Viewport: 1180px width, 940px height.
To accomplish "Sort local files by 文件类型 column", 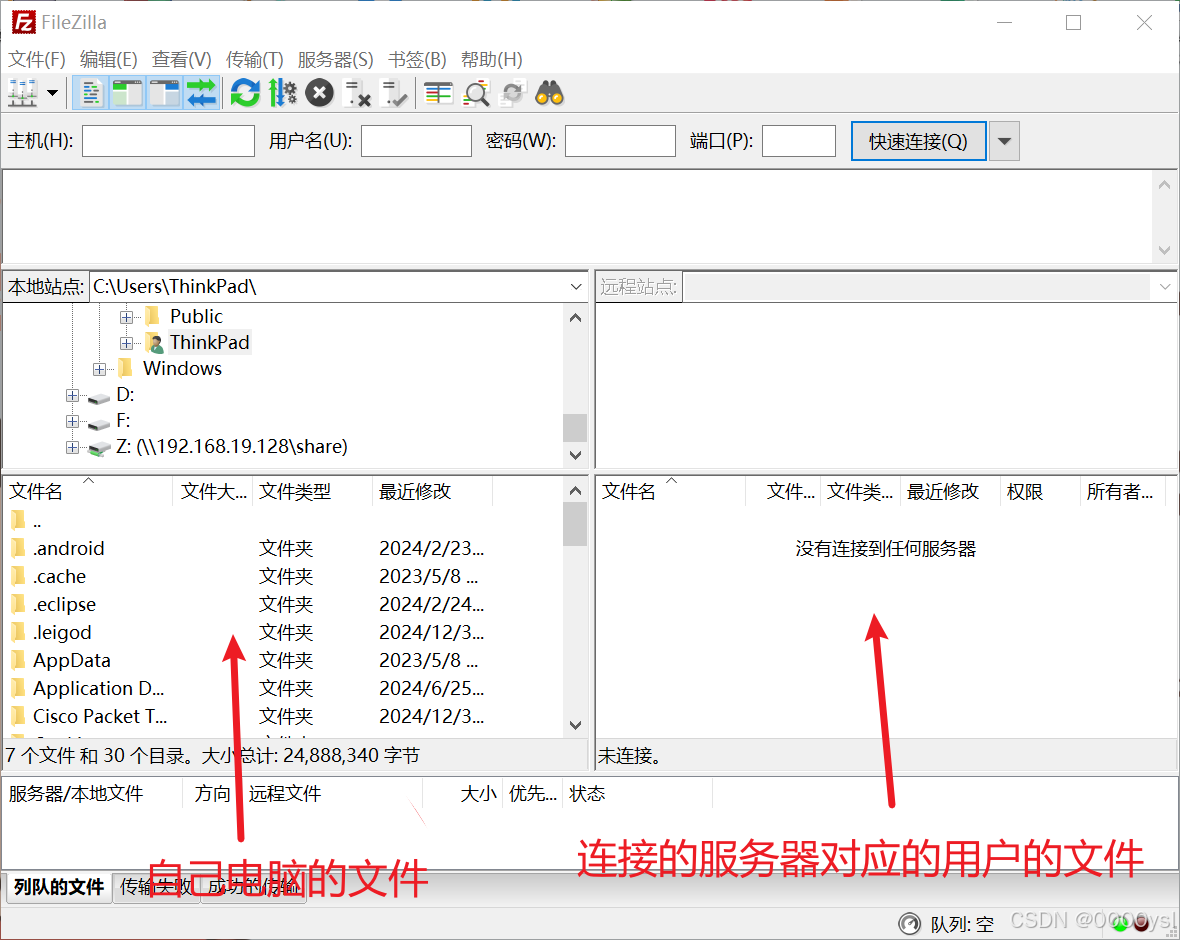I will click(312, 491).
